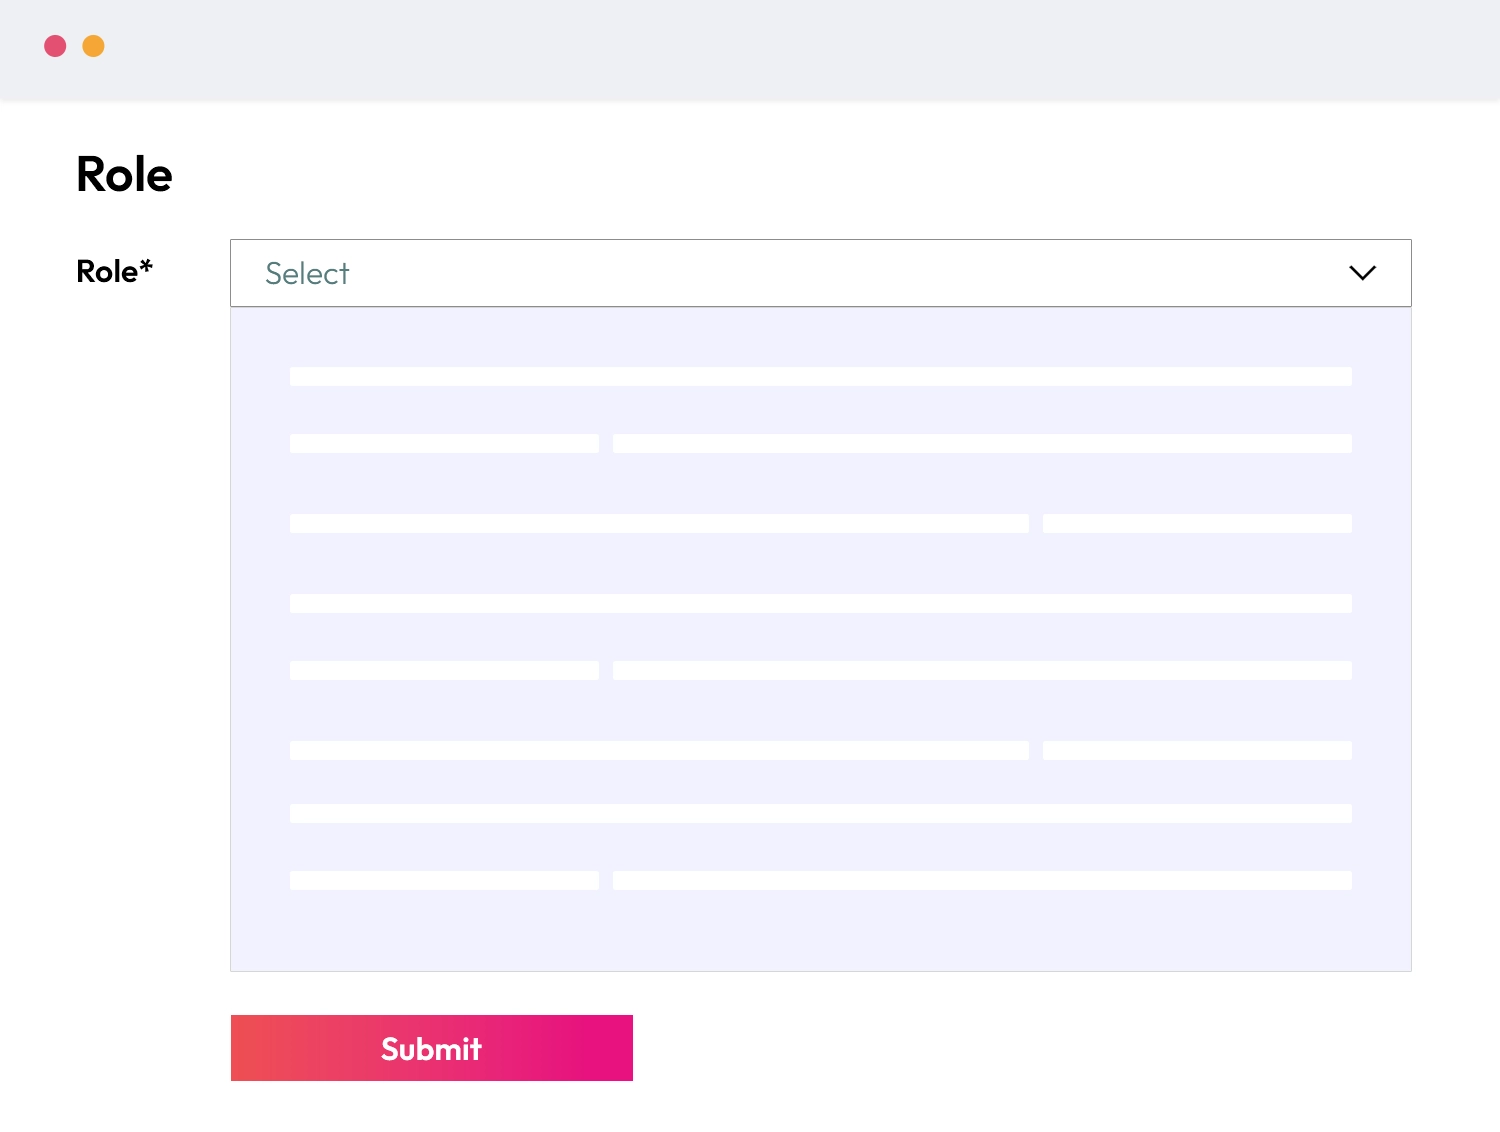This screenshot has width=1500, height=1132.
Task: Pick the long left bar in the third row
Action: [659, 523]
